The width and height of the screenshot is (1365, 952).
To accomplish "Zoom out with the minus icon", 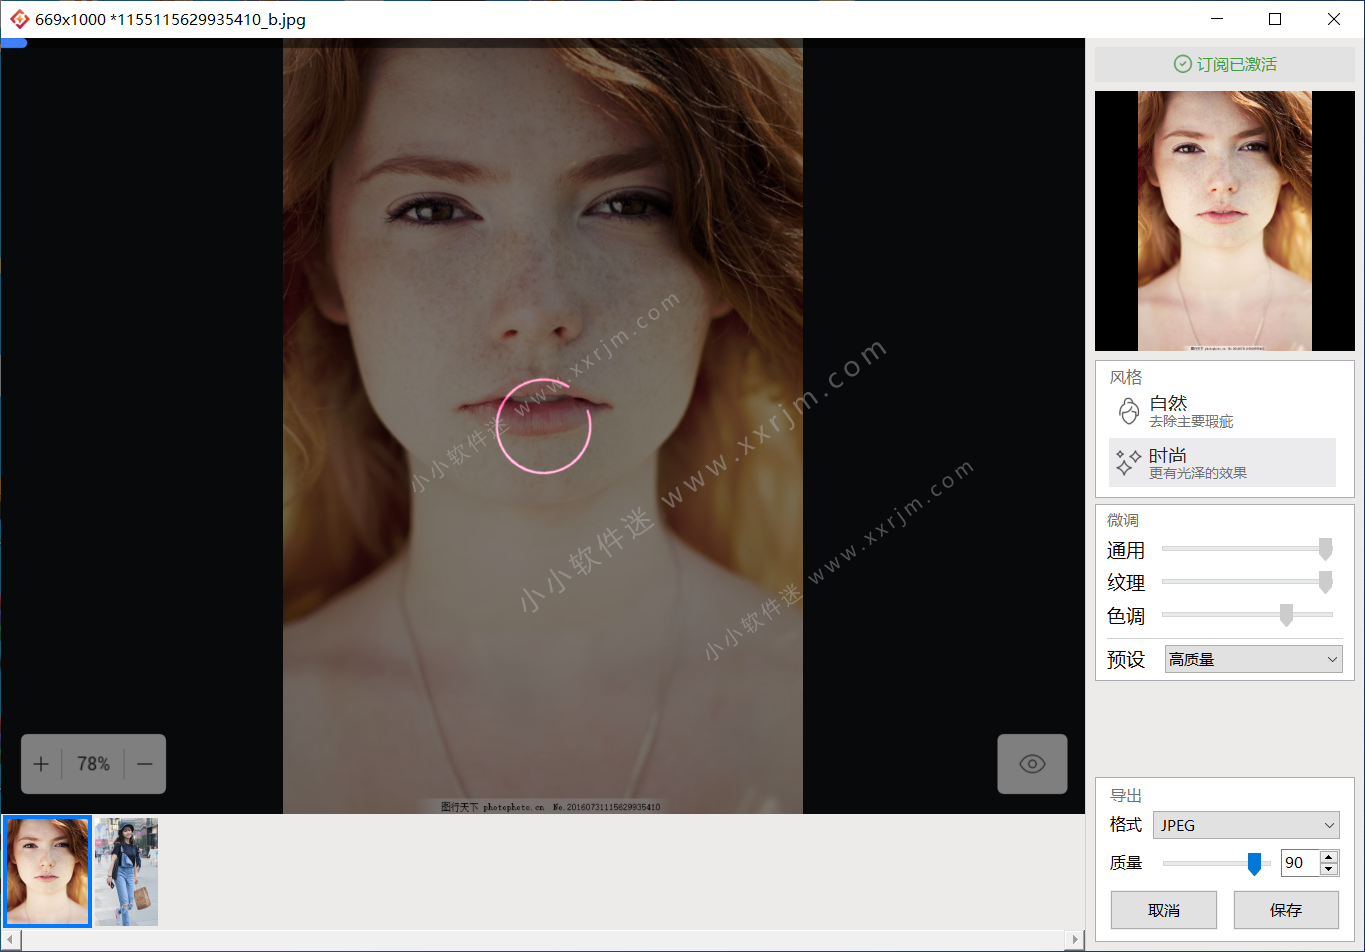I will (145, 764).
